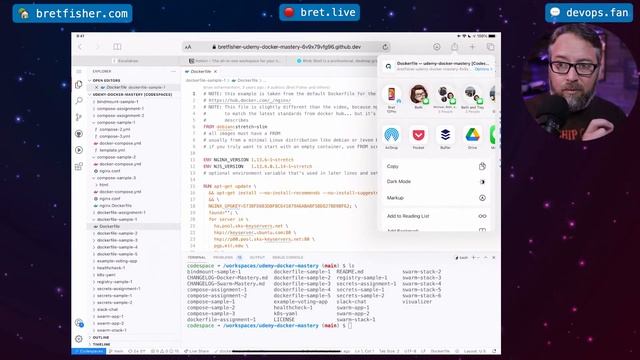This screenshot has height=360, width=640.
Task: Open the Search view in the activity bar
Action: 79,100
